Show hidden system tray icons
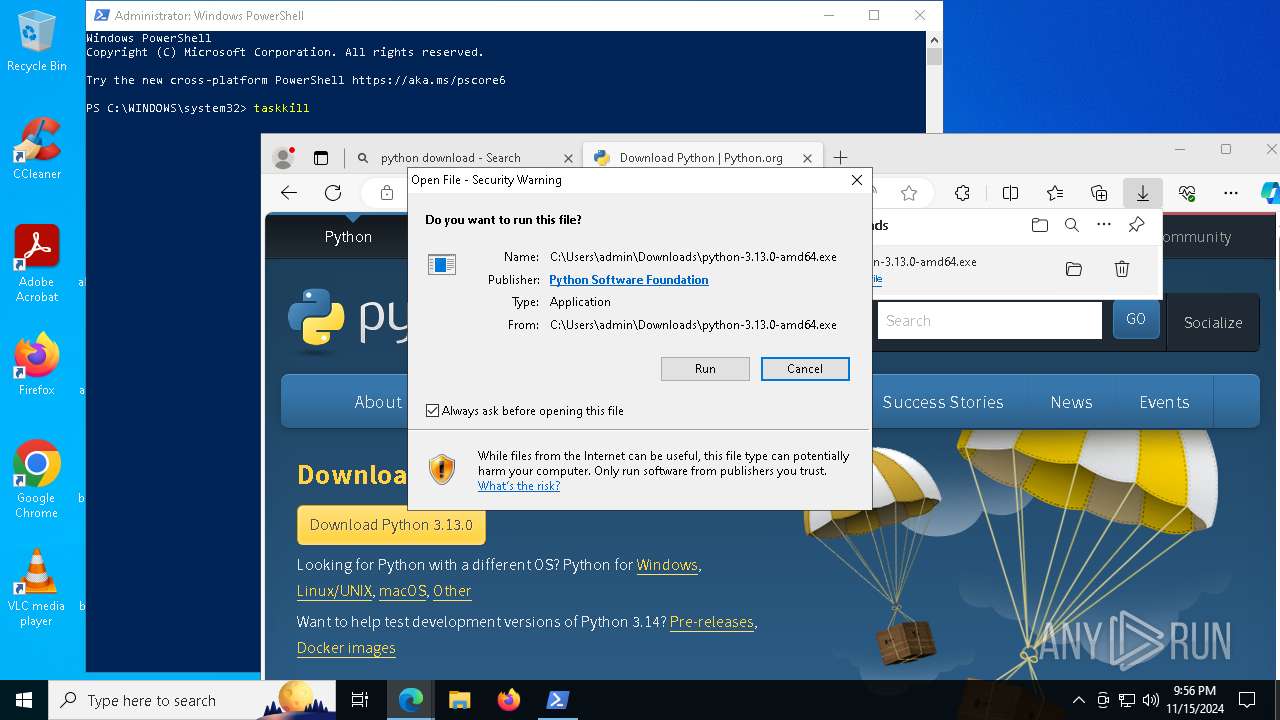The image size is (1280, 720). [x=1078, y=700]
